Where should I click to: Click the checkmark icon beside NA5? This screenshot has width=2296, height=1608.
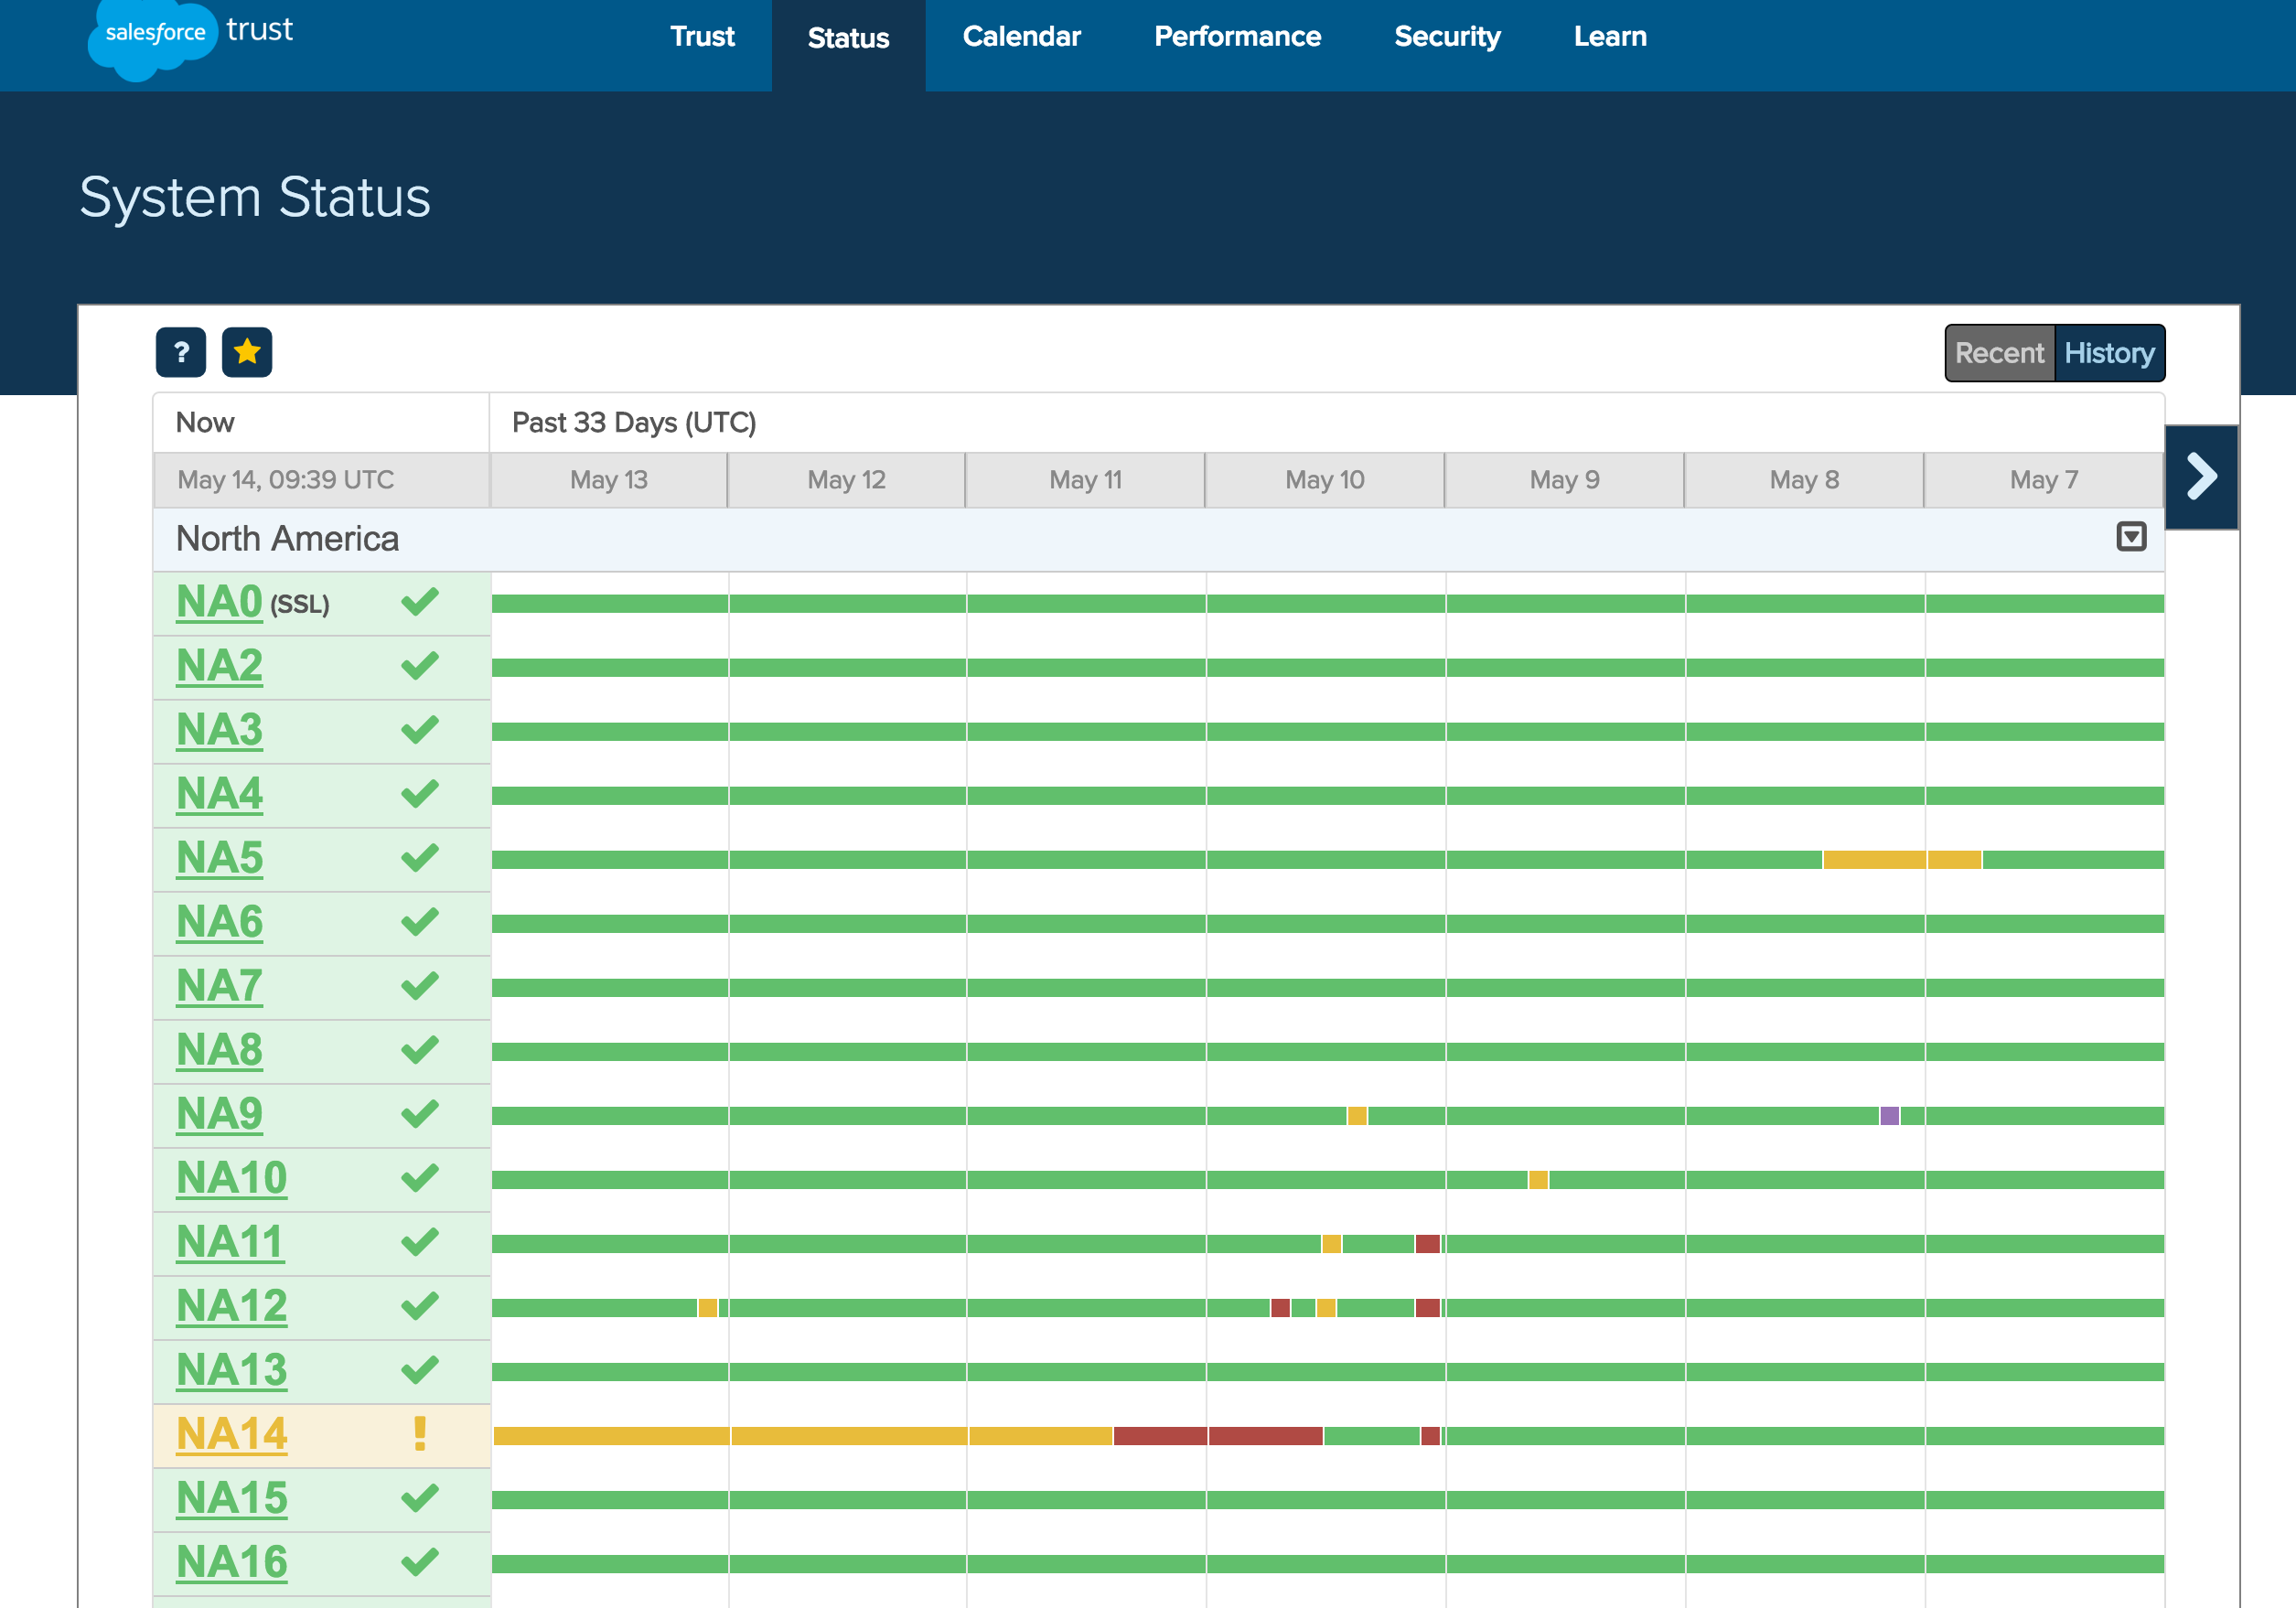point(419,858)
